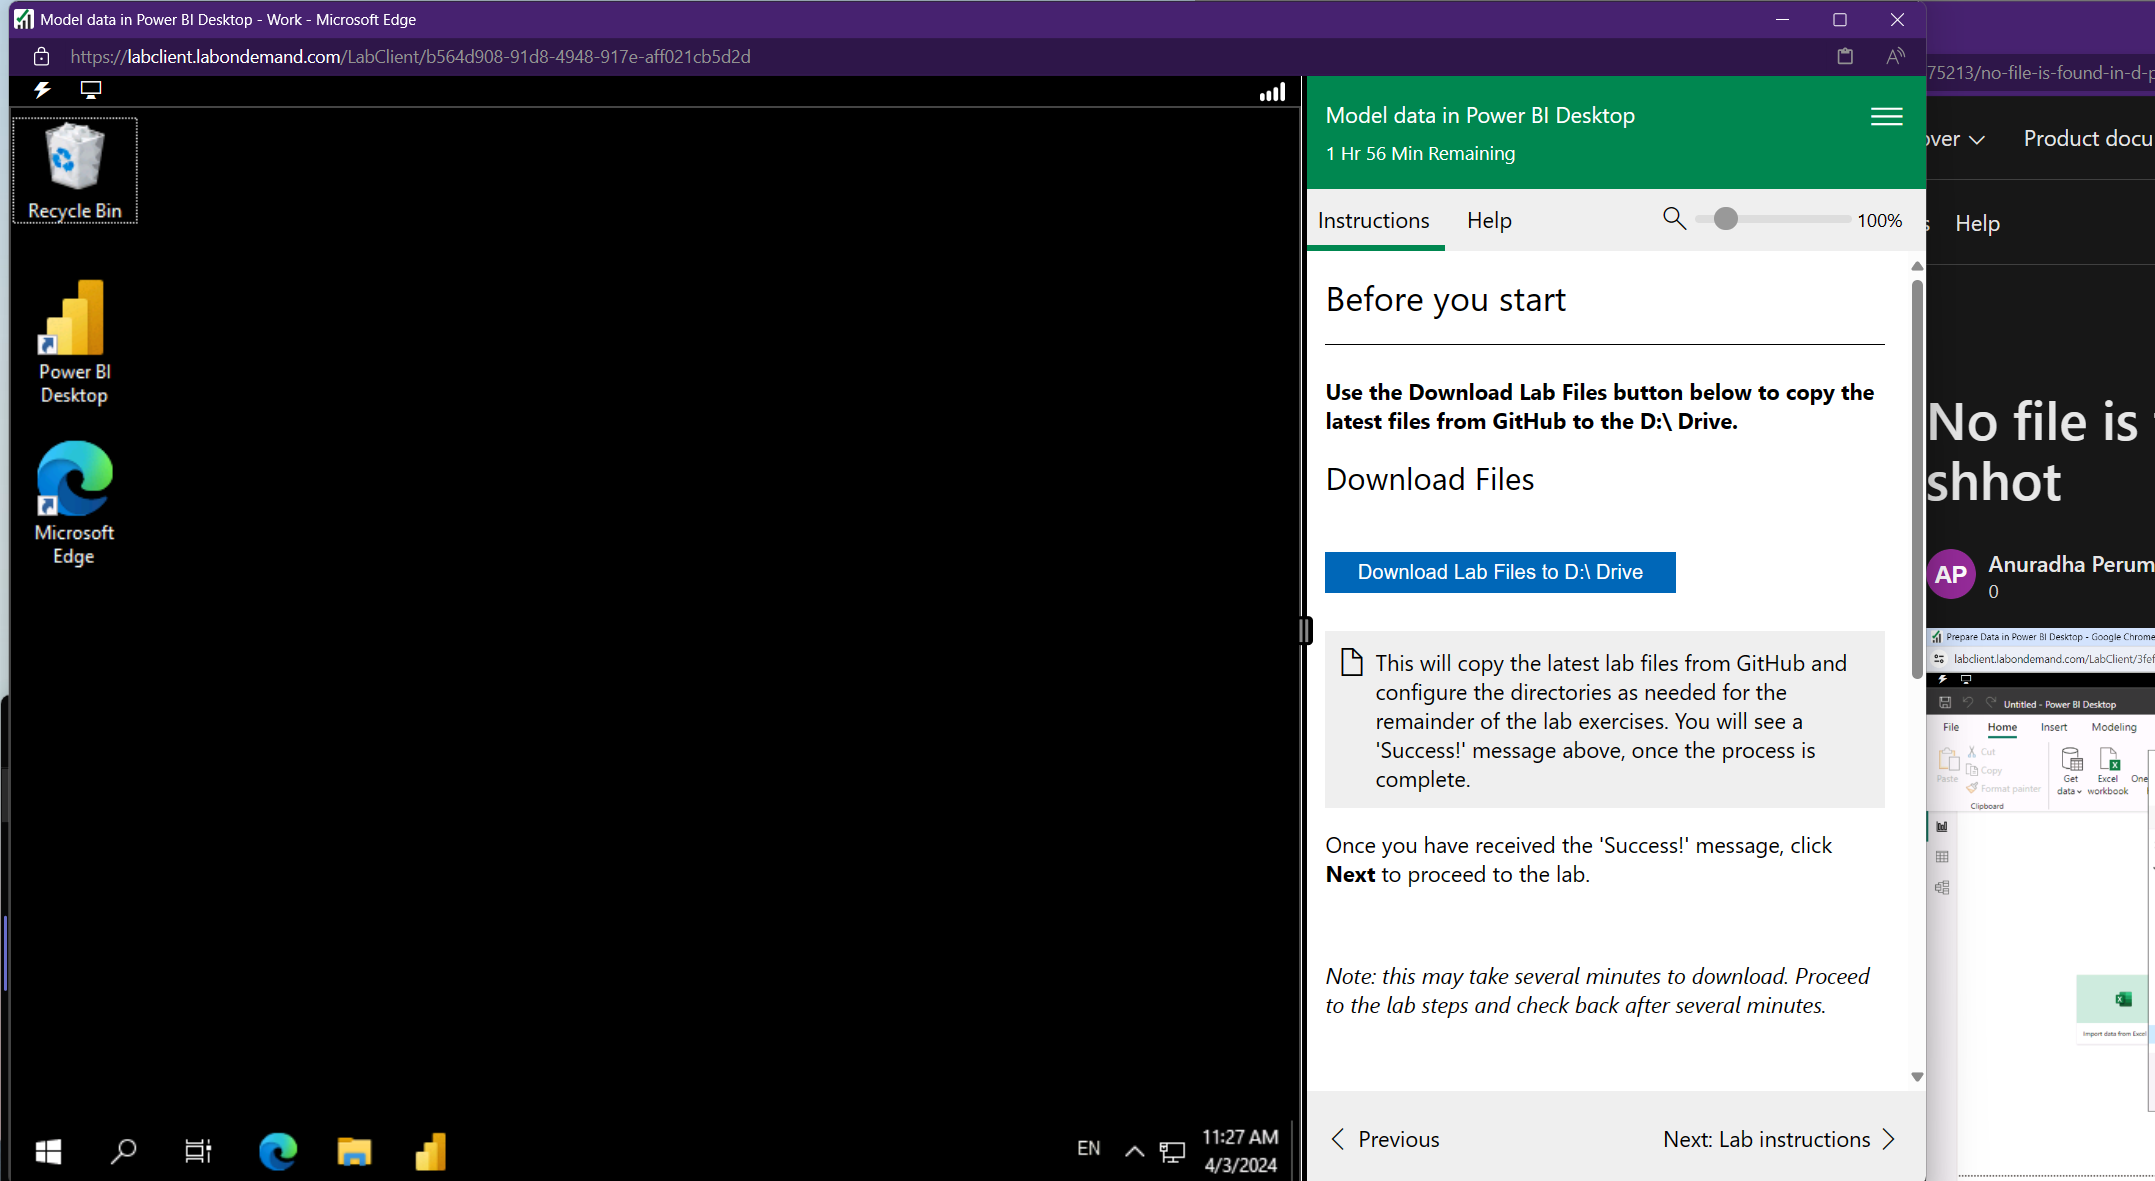
Task: Open the hamburger menu in the green header
Action: point(1885,116)
